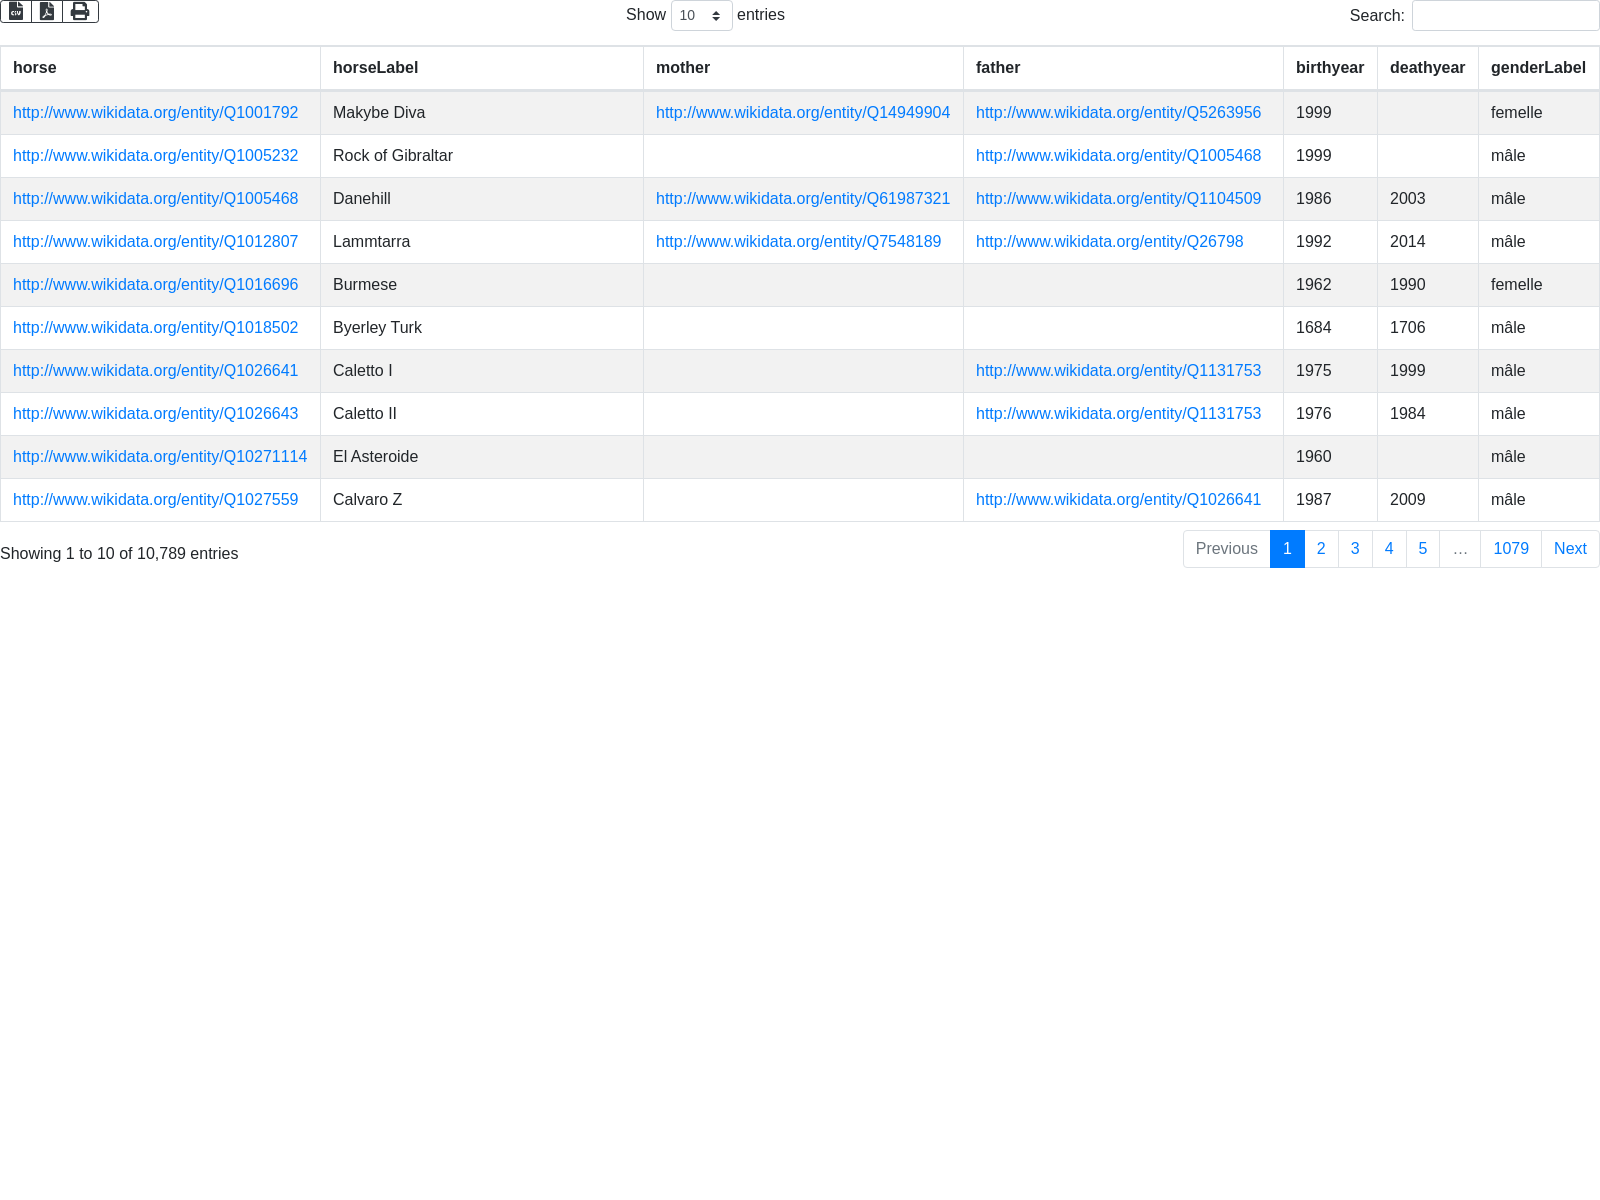Focus the Search input field
The width and height of the screenshot is (1600, 1200).
click(1505, 15)
